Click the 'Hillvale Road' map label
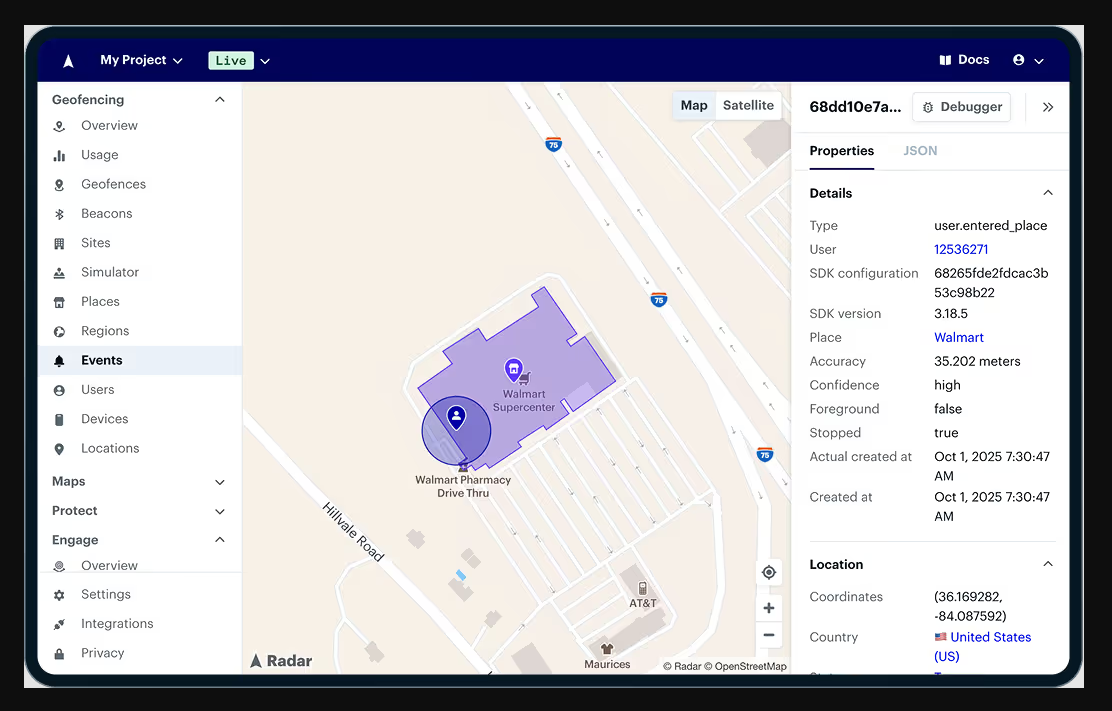1112x711 pixels. [352, 532]
